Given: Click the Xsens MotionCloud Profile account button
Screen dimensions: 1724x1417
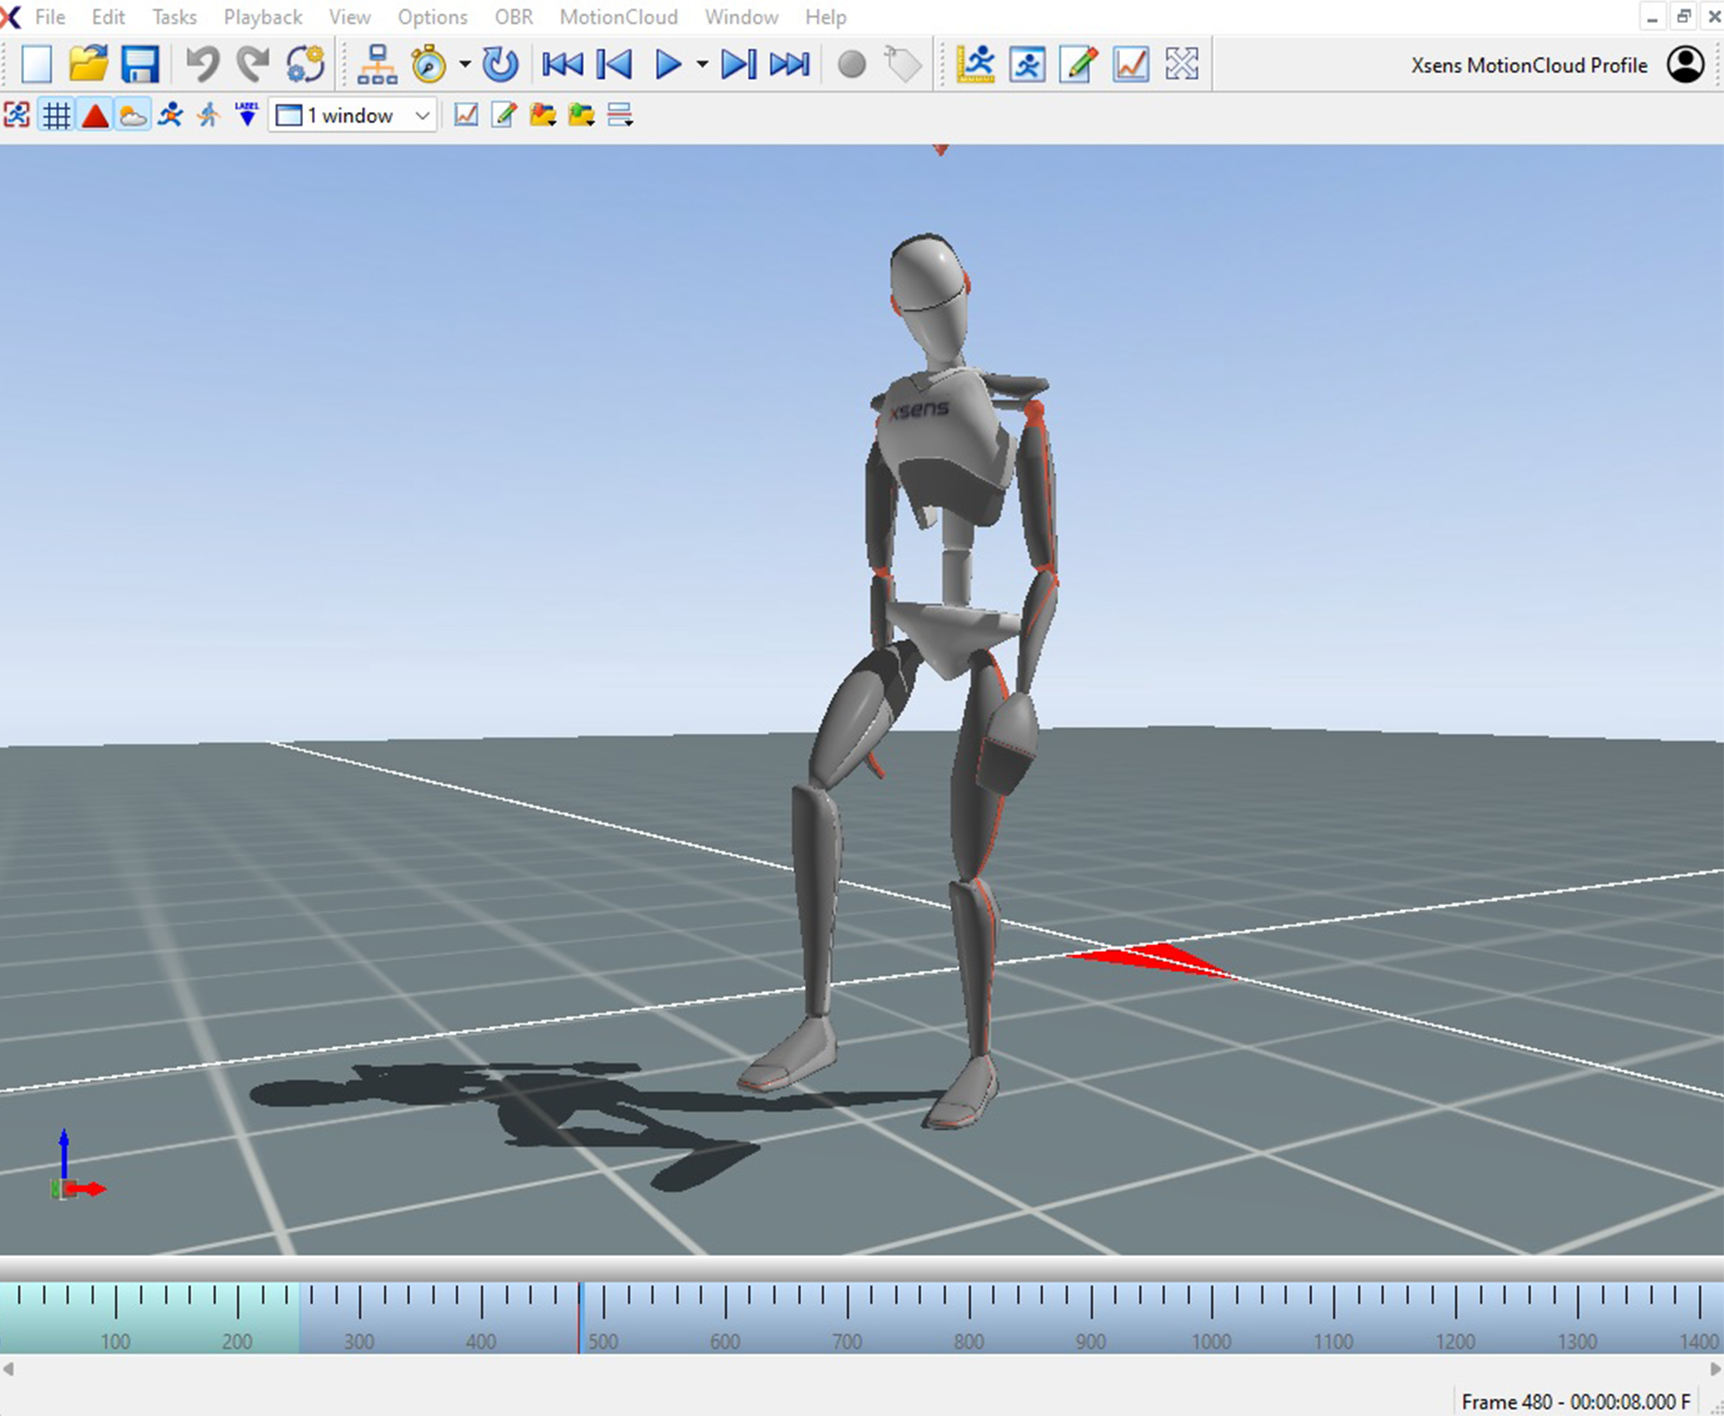Looking at the screenshot, I should (1686, 64).
